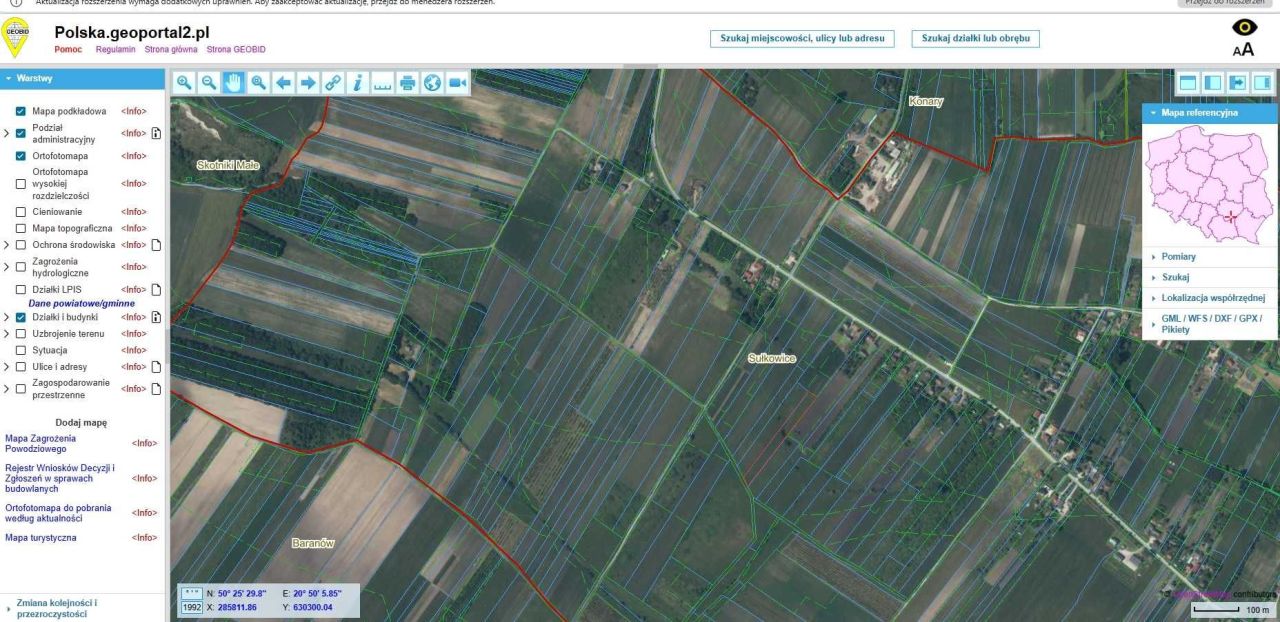The width and height of the screenshot is (1280, 622).
Task: Click the zoom to extent magnifier tool
Action: [x=258, y=82]
